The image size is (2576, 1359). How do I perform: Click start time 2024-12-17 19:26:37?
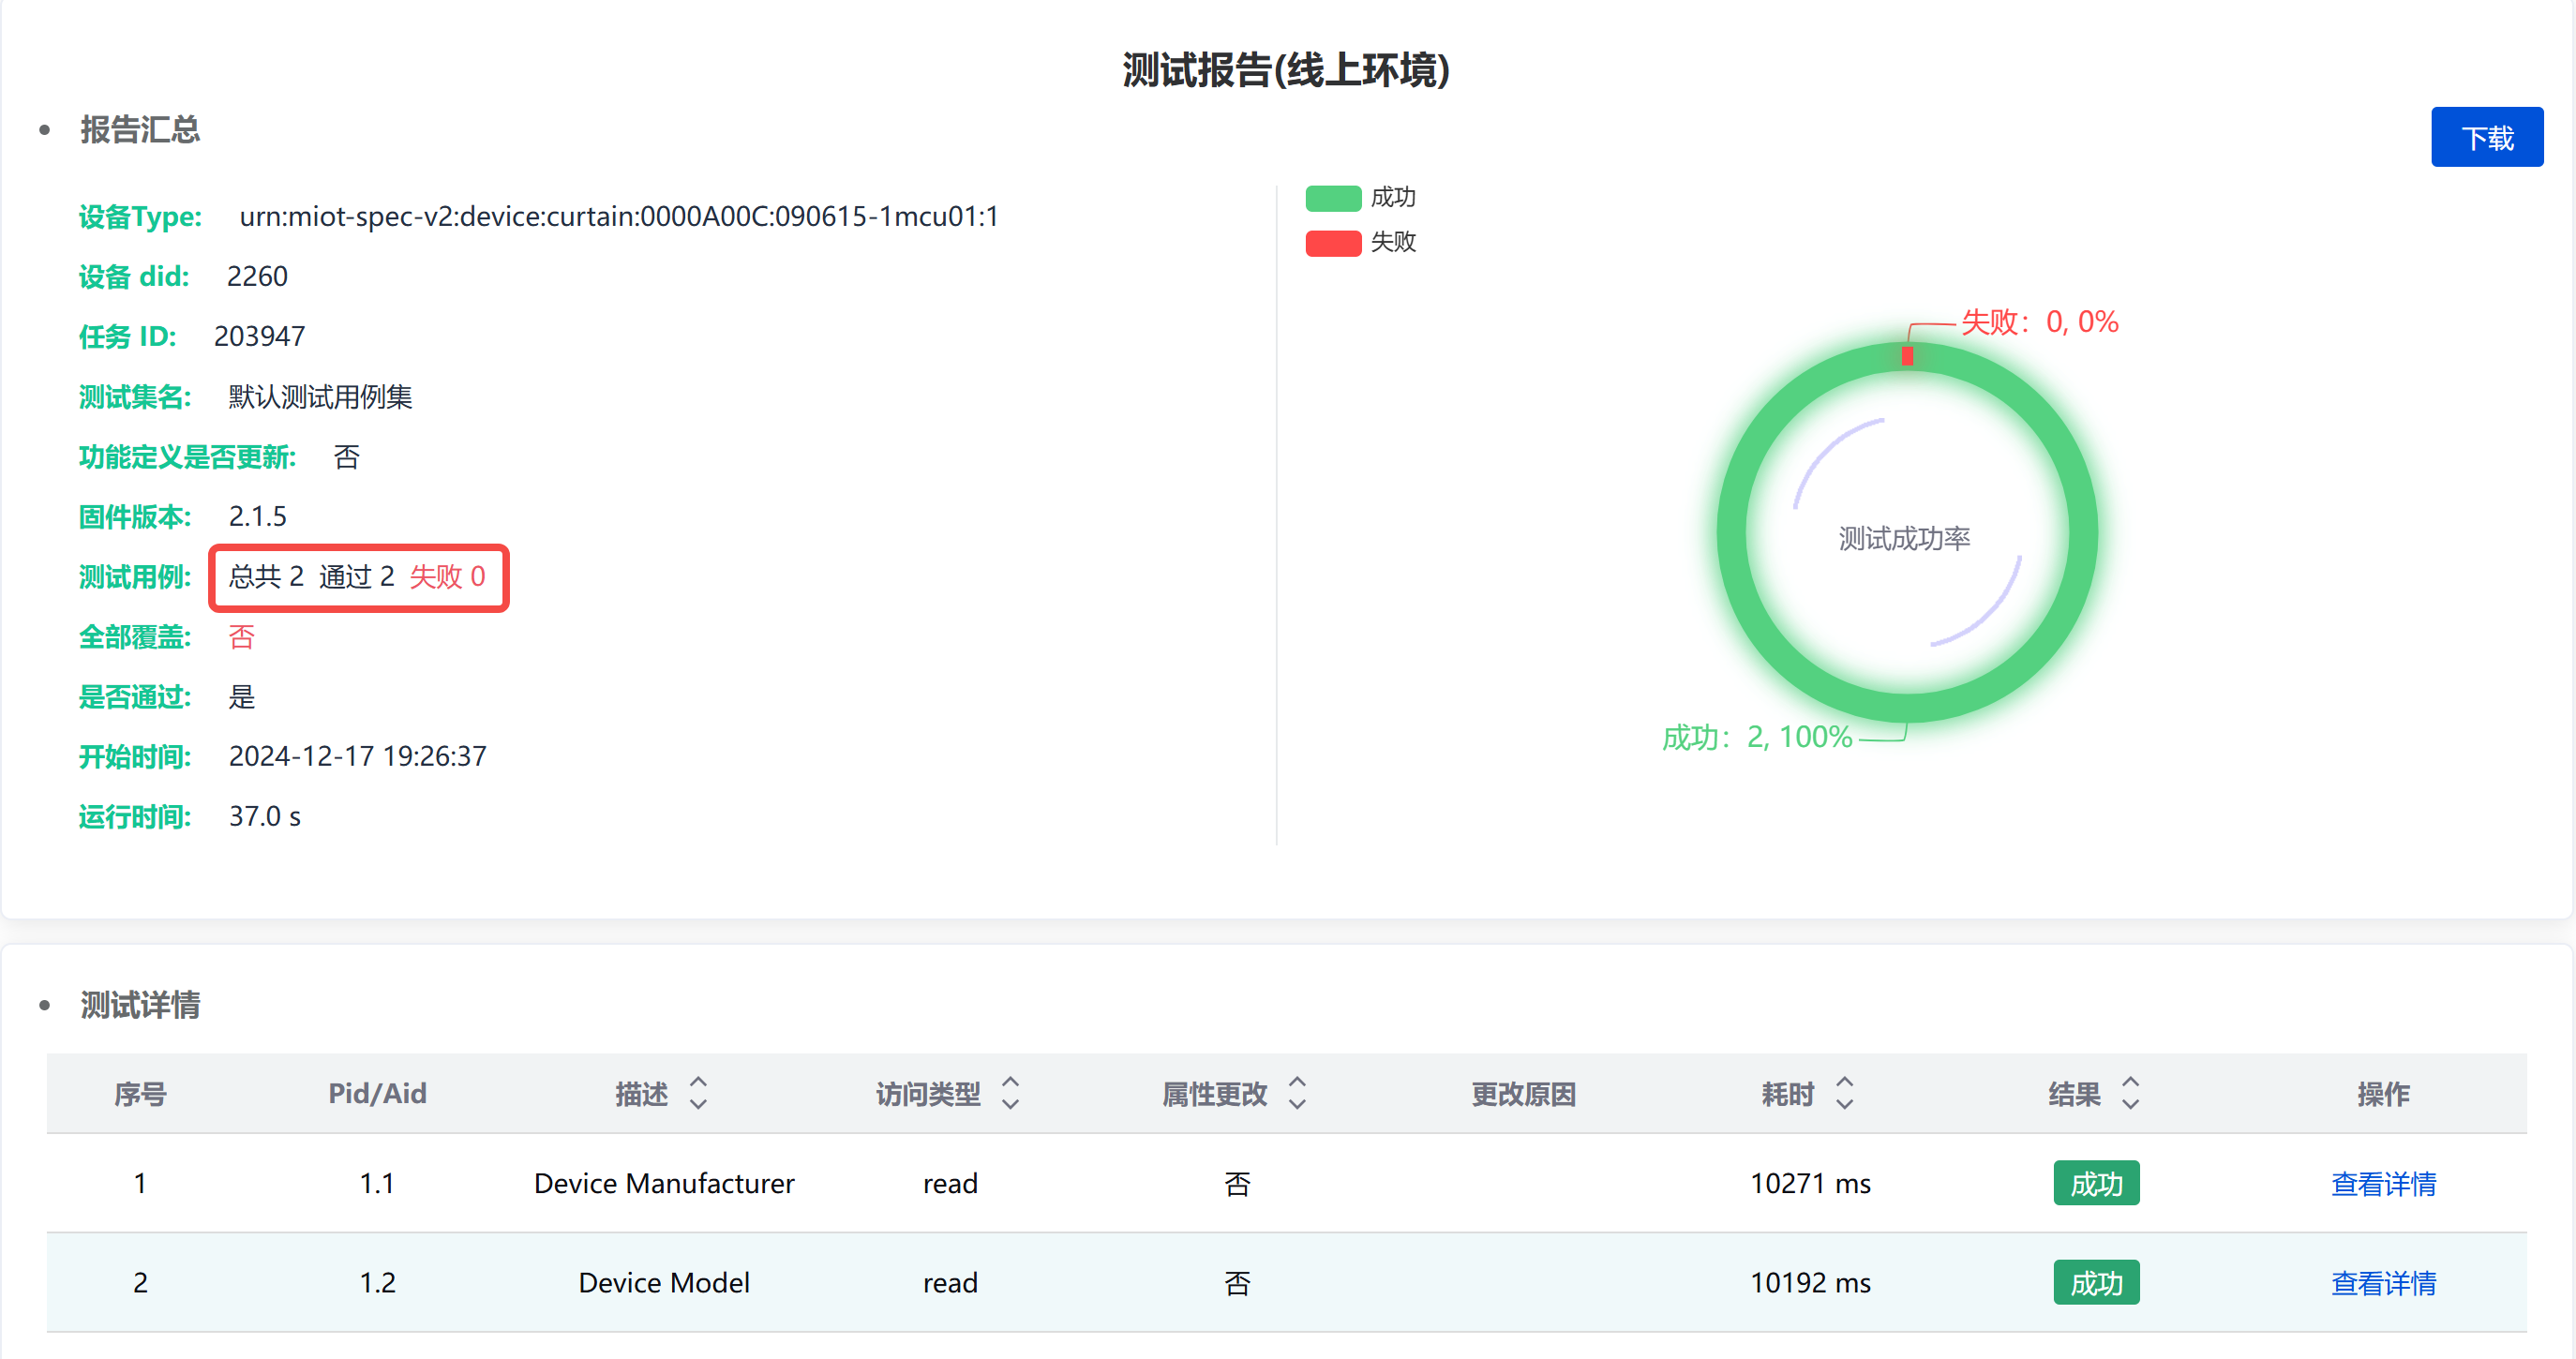(357, 756)
